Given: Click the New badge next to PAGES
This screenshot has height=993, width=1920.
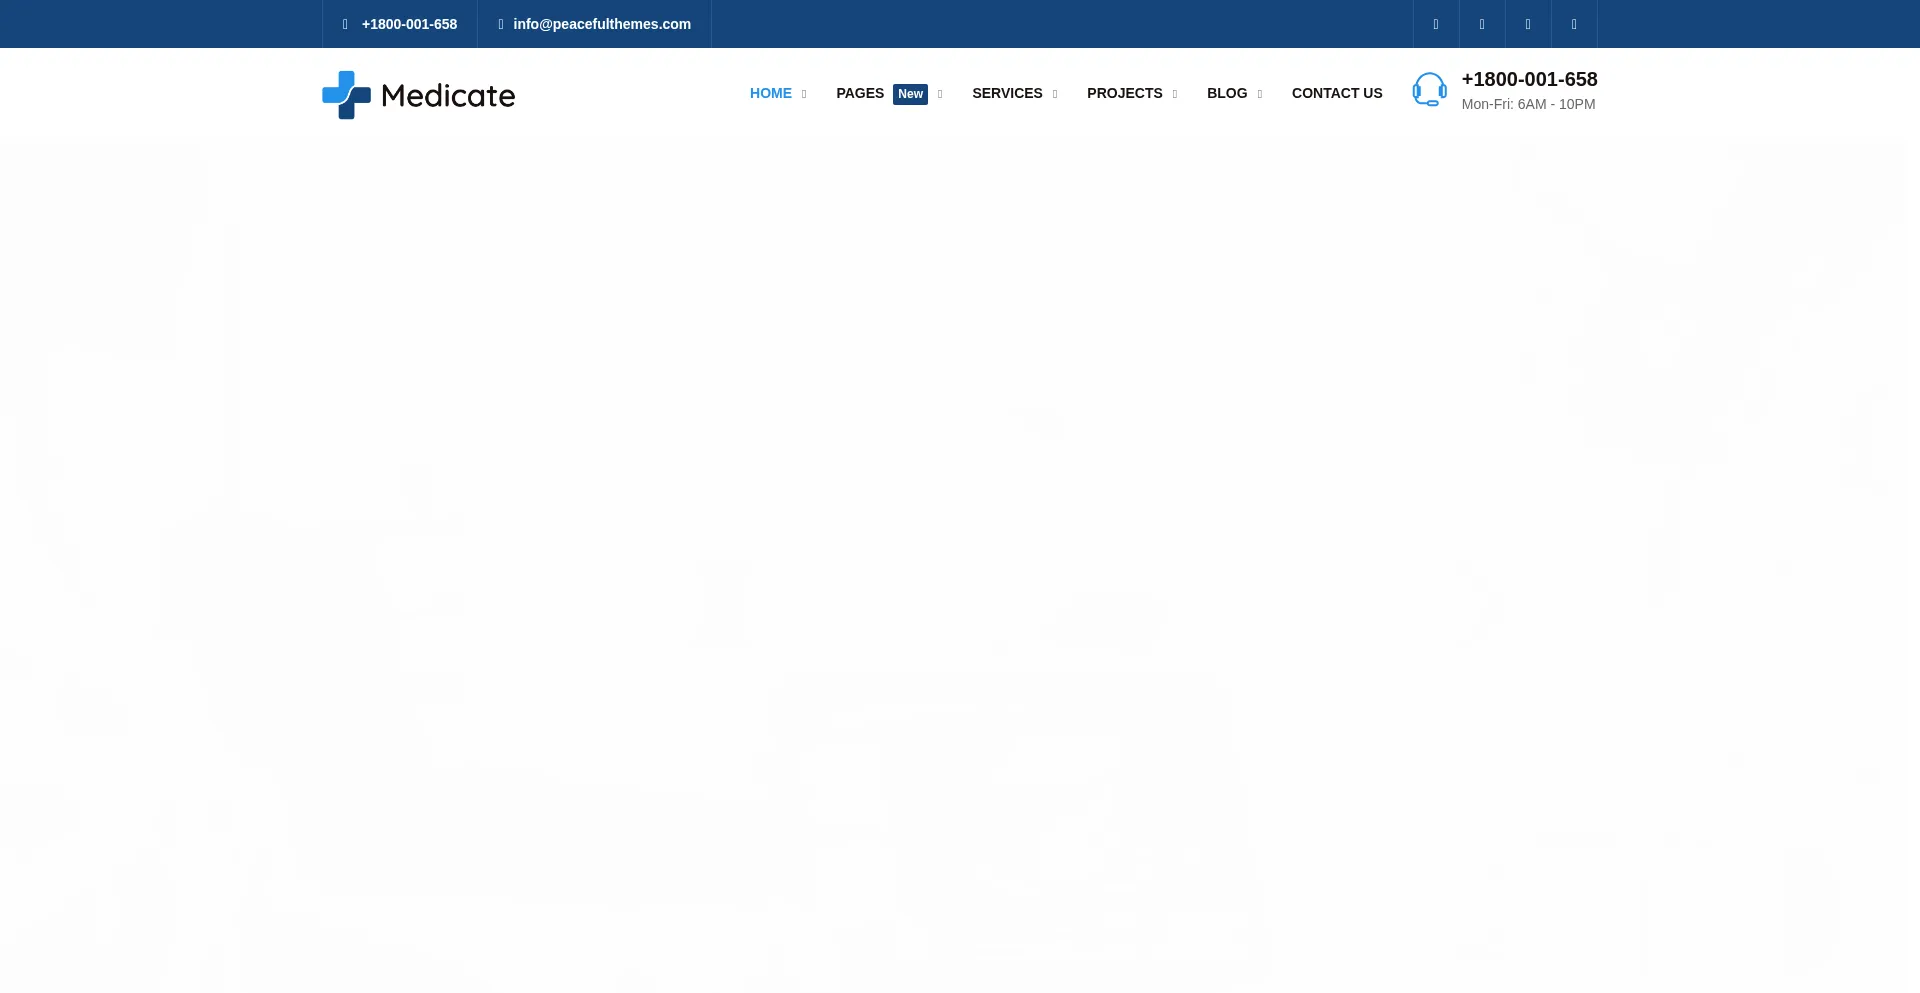Looking at the screenshot, I should pos(910,94).
